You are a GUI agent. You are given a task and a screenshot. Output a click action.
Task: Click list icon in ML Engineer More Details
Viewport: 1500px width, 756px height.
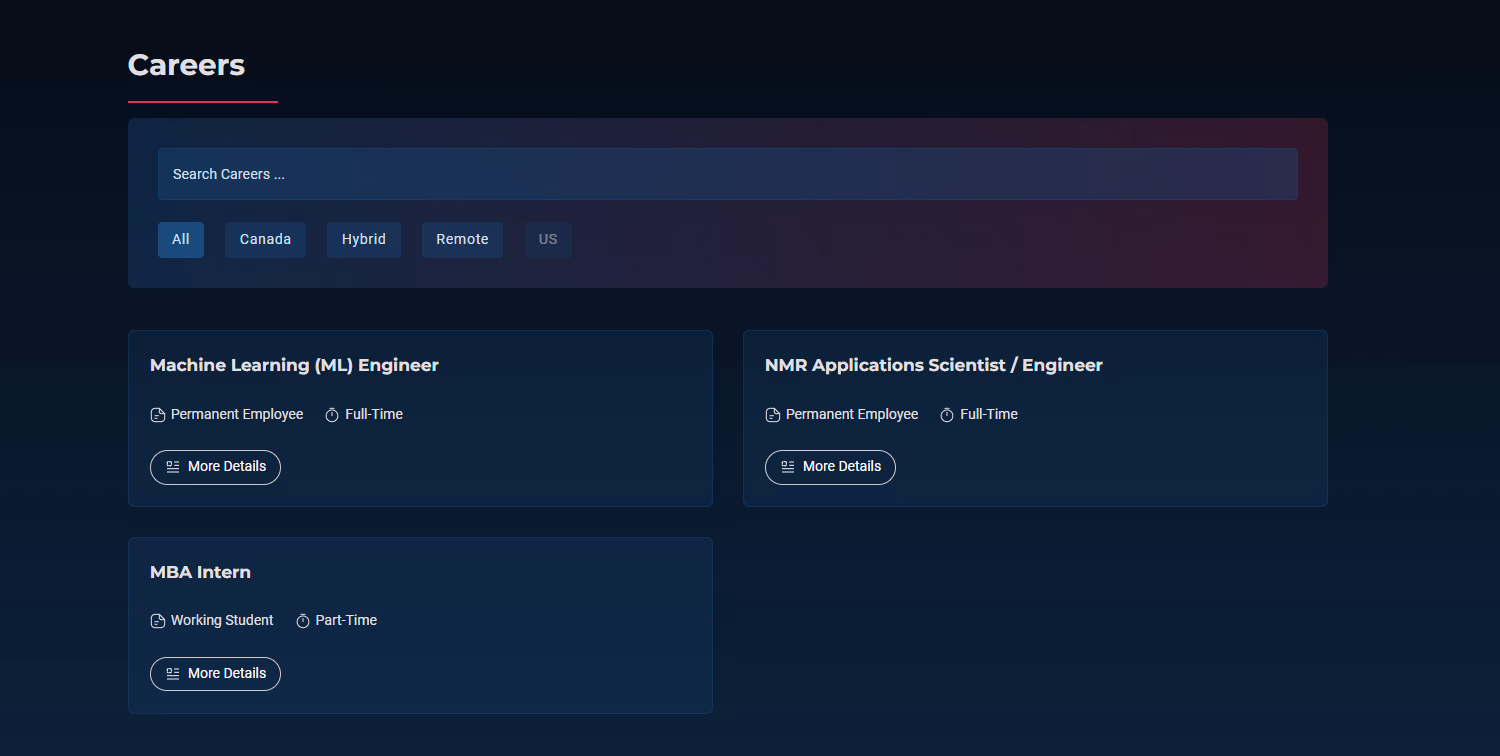click(x=173, y=467)
